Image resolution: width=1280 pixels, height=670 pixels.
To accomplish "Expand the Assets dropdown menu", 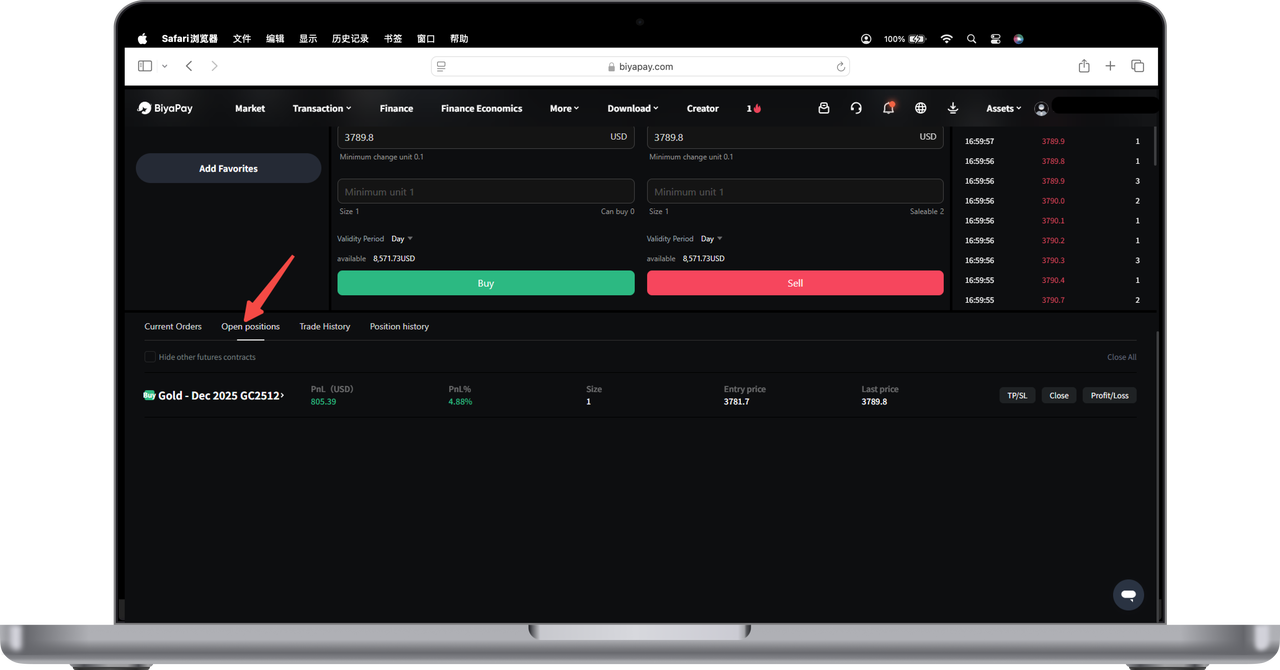I will point(1003,108).
